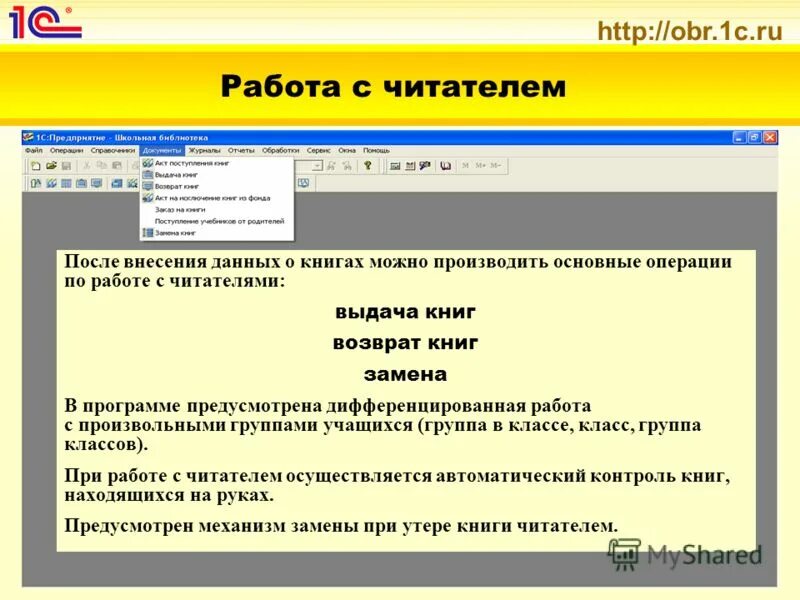Open the Calendar toolbar icon
Screen dimensions: 800x600
(x=410, y=166)
